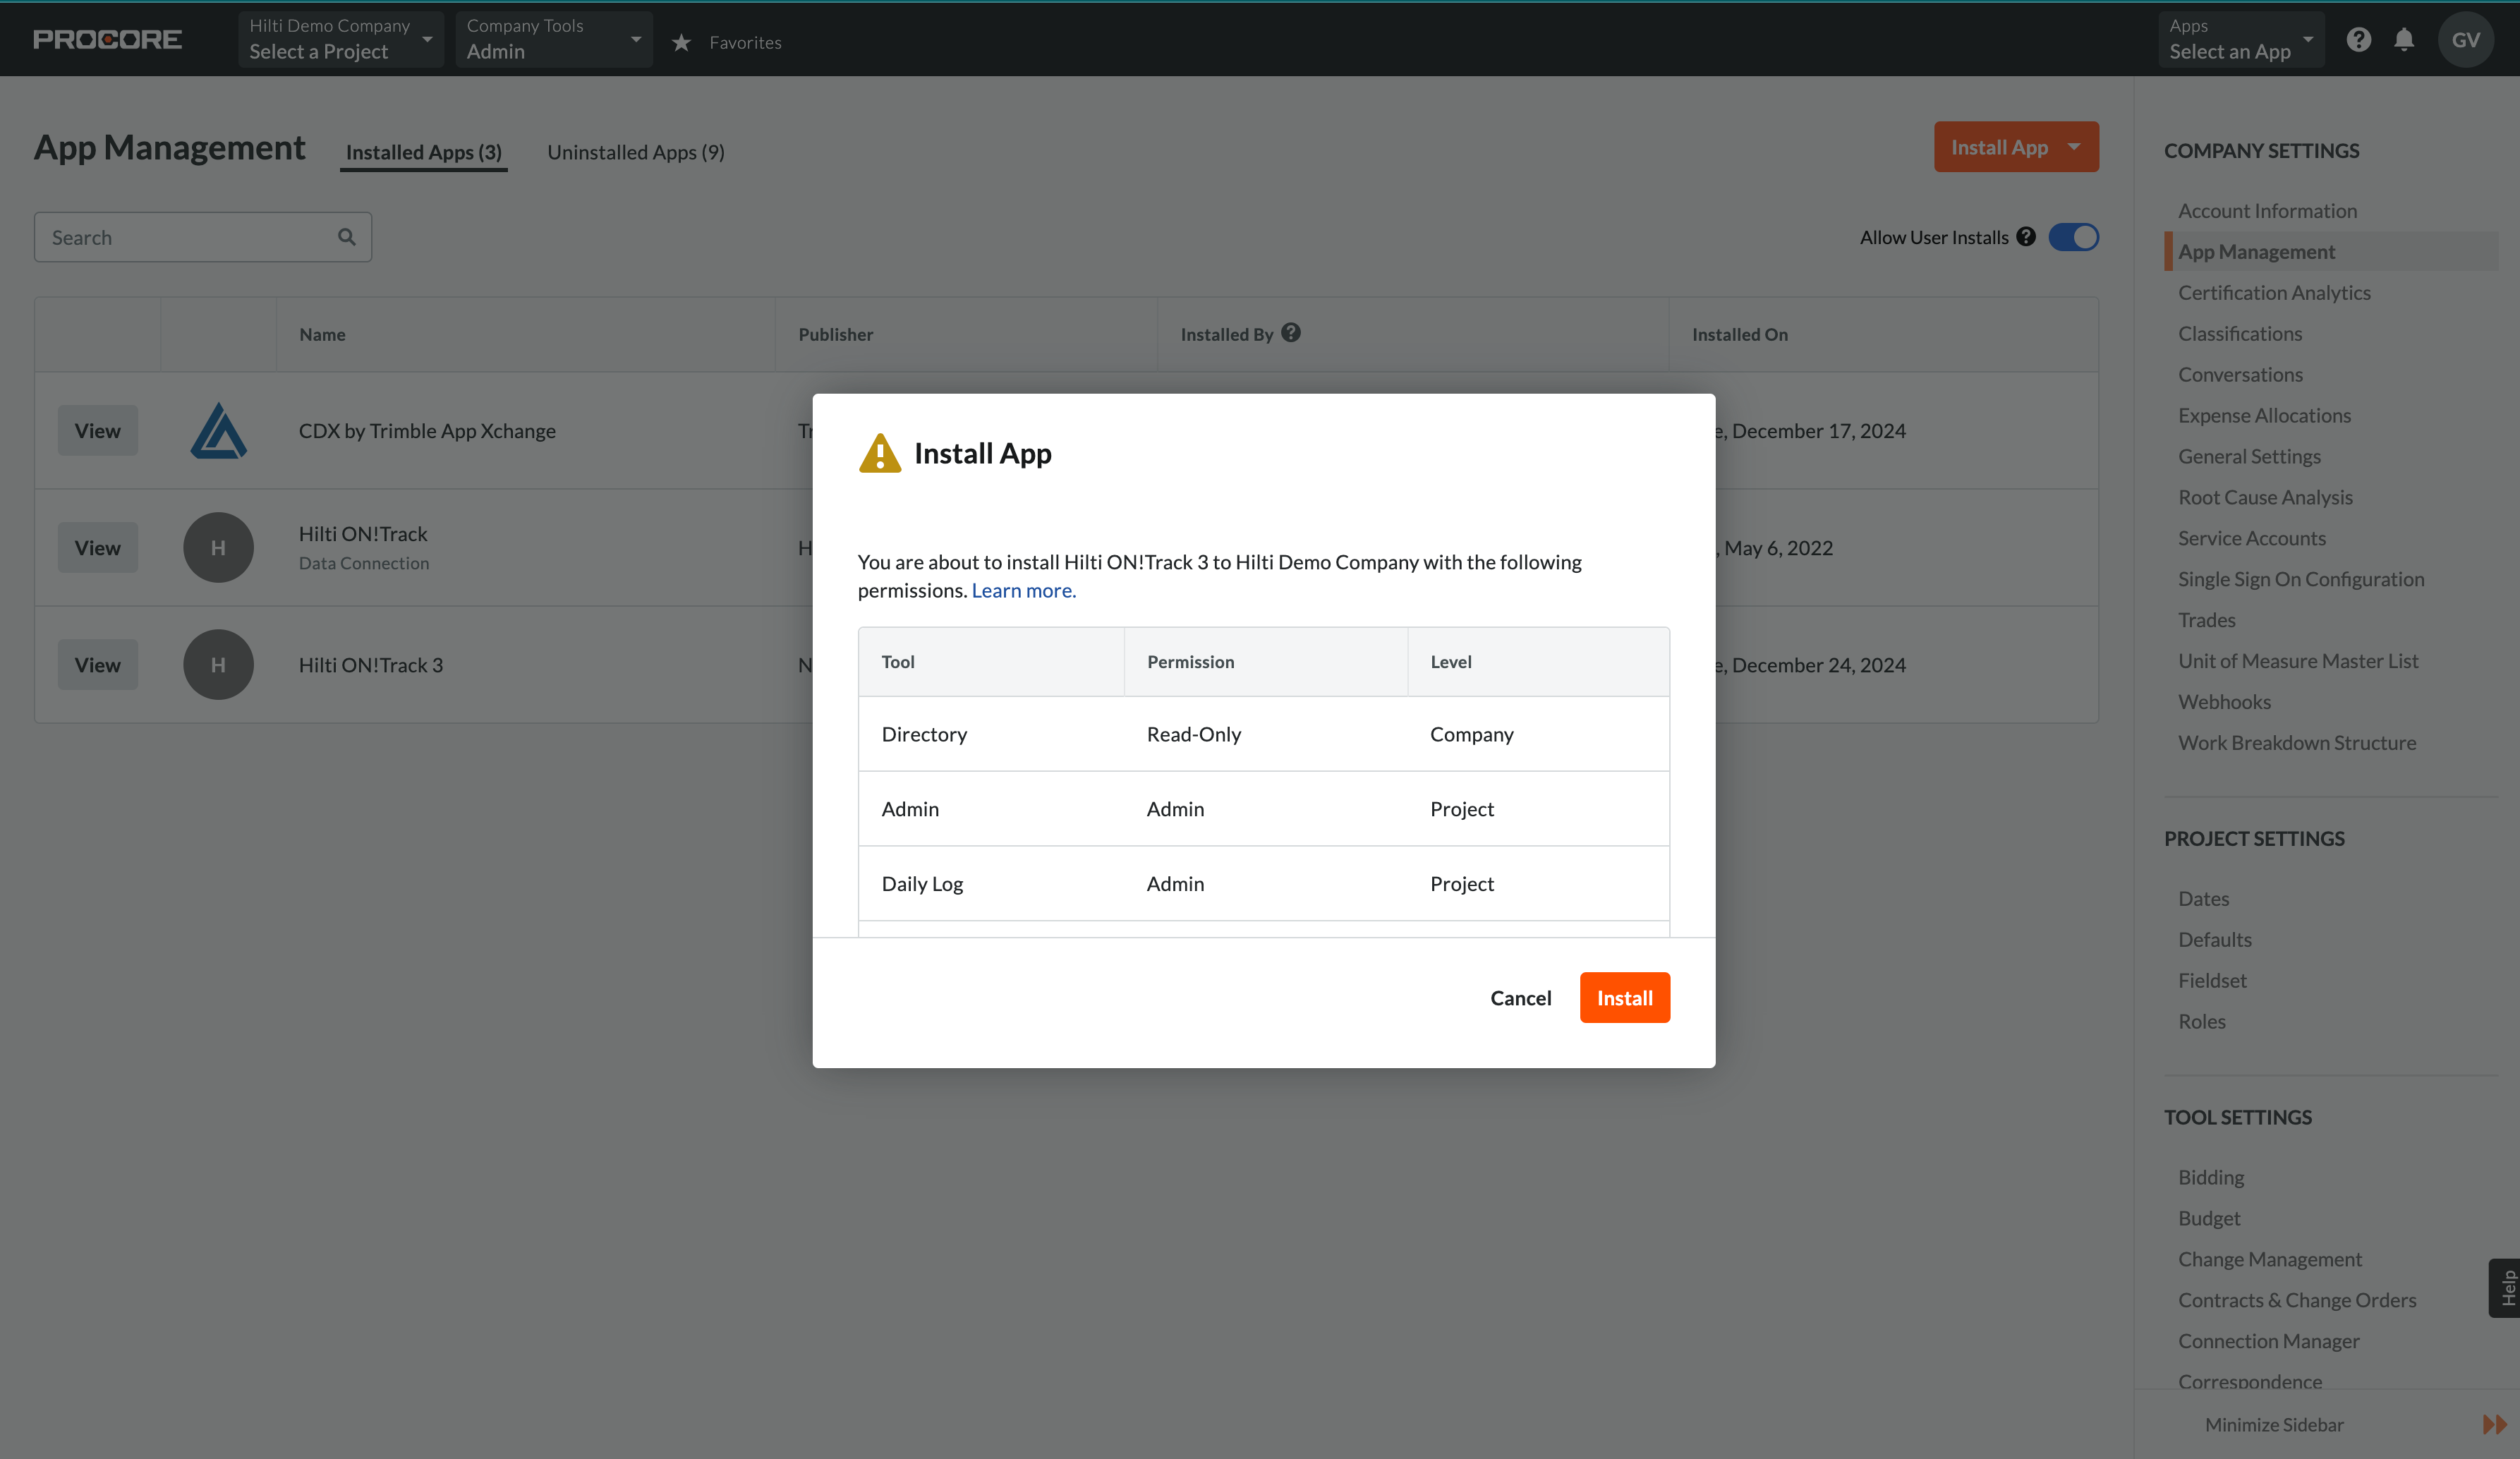This screenshot has height=1459, width=2520.
Task: Open Certification Analytics settings
Action: (2275, 293)
